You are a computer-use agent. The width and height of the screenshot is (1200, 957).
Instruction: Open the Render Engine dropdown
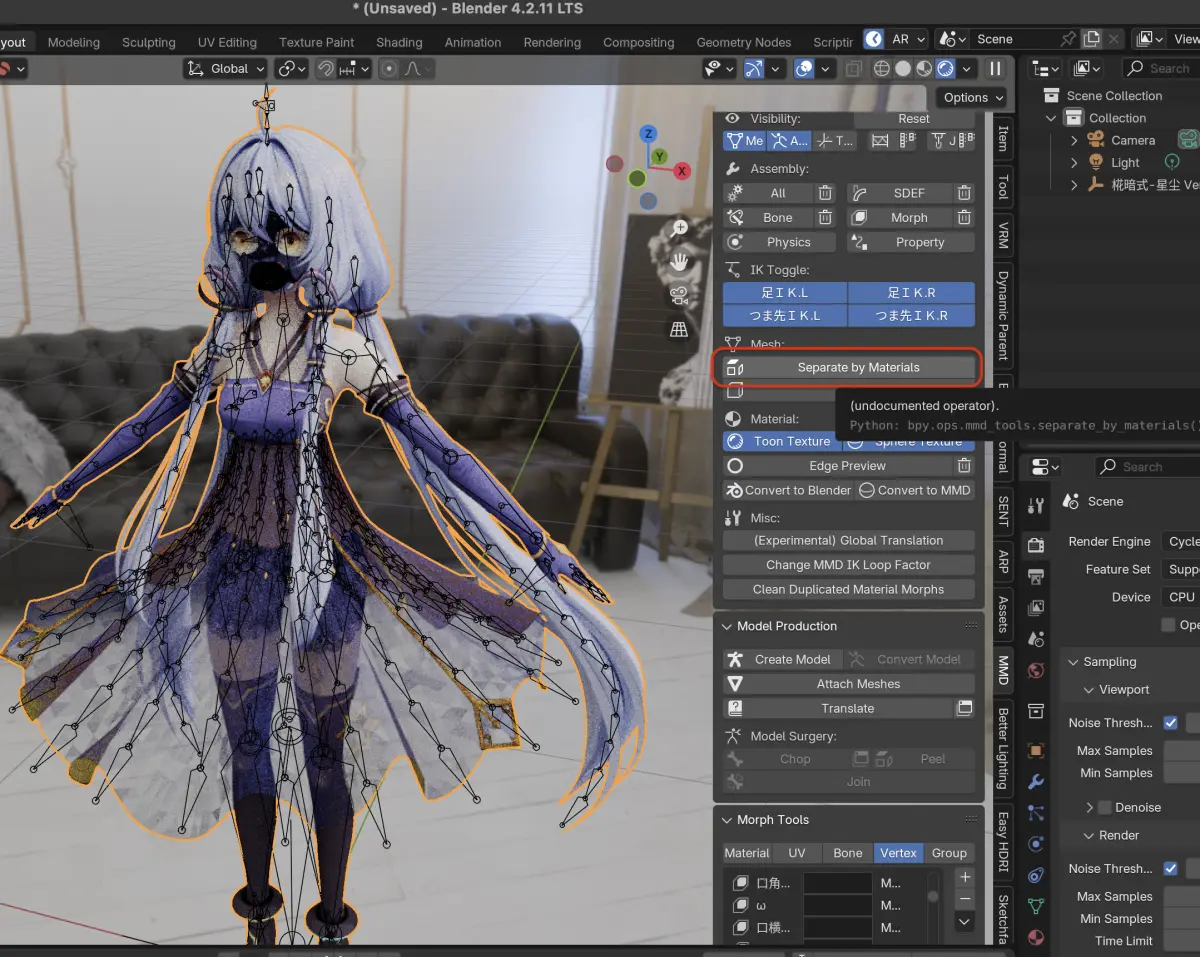pyautogui.click(x=1180, y=541)
